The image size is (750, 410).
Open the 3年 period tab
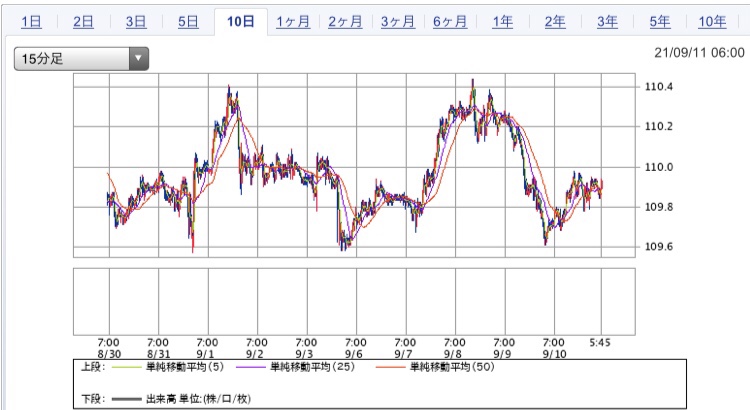tap(607, 22)
